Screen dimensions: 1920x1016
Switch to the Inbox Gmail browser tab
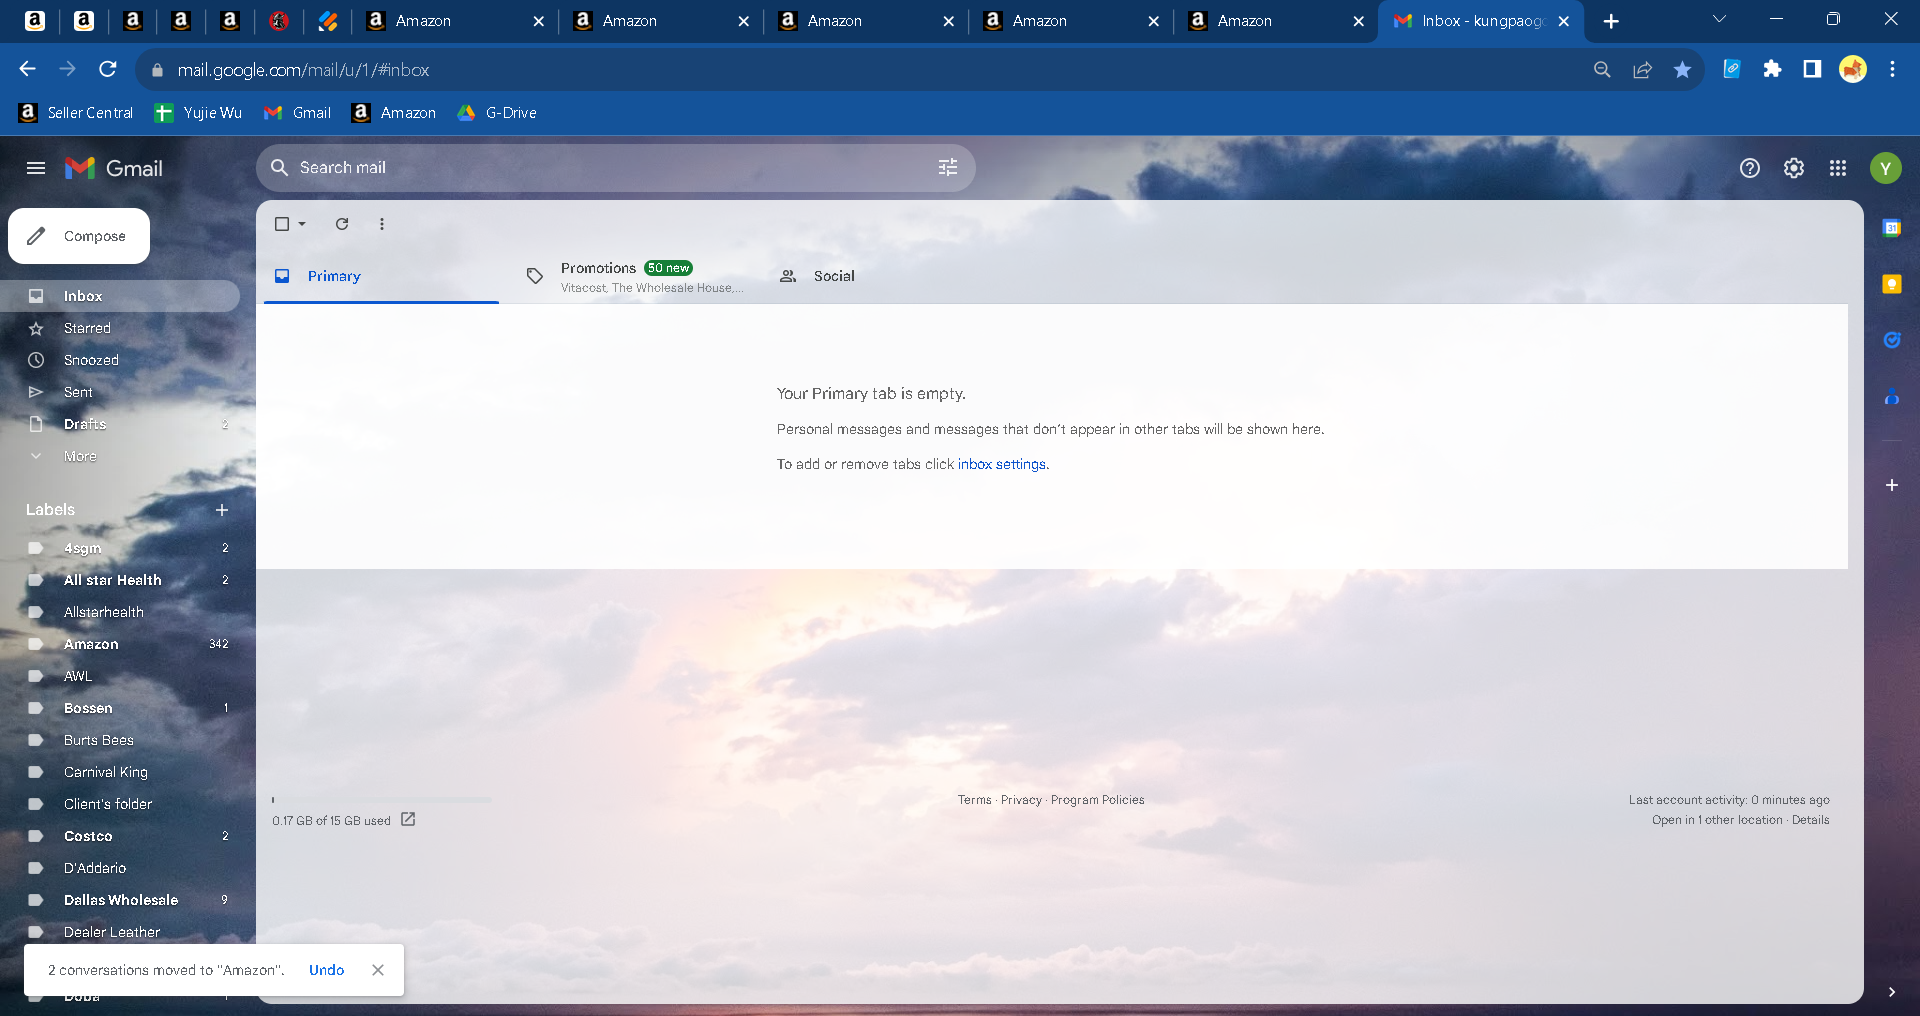1481,21
